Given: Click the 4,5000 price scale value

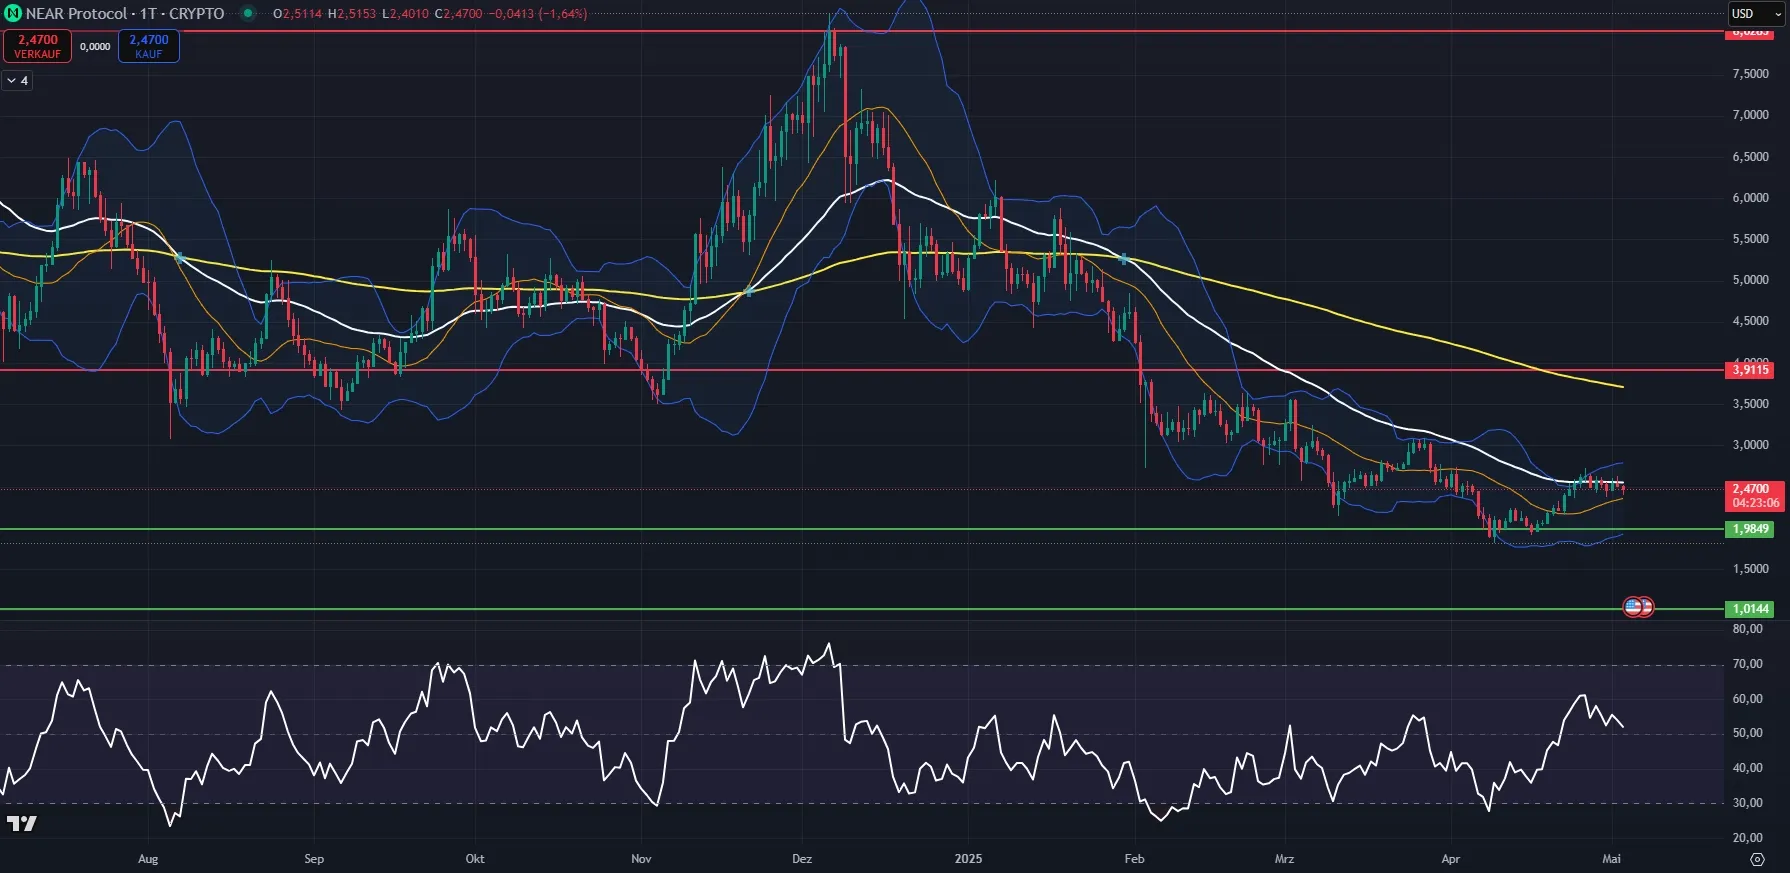Looking at the screenshot, I should pos(1750,321).
